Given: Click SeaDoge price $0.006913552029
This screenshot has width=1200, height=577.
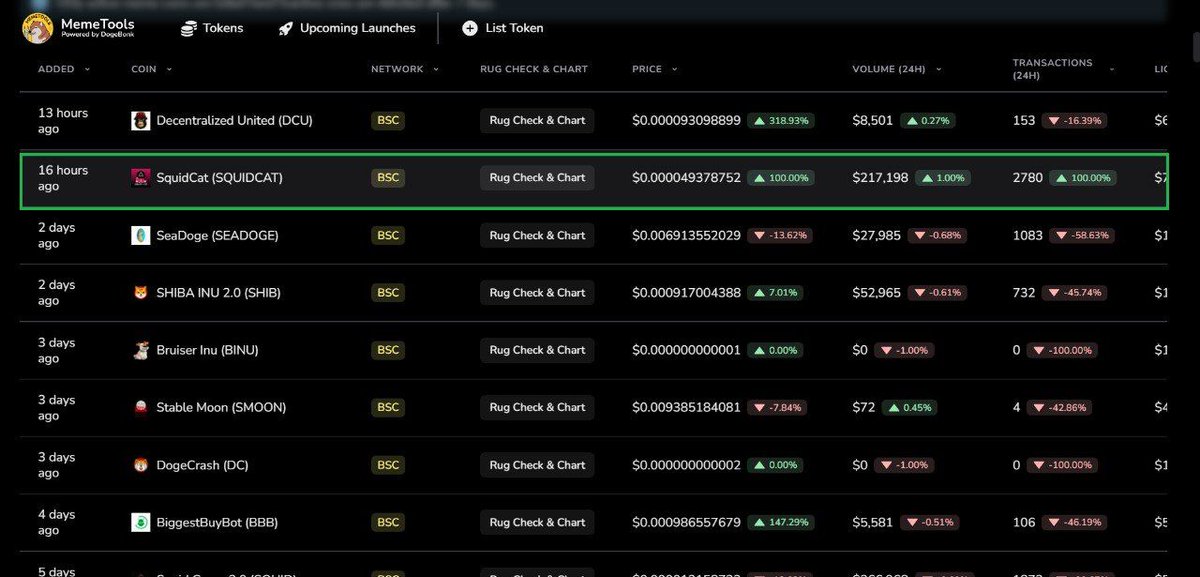Looking at the screenshot, I should point(687,236).
